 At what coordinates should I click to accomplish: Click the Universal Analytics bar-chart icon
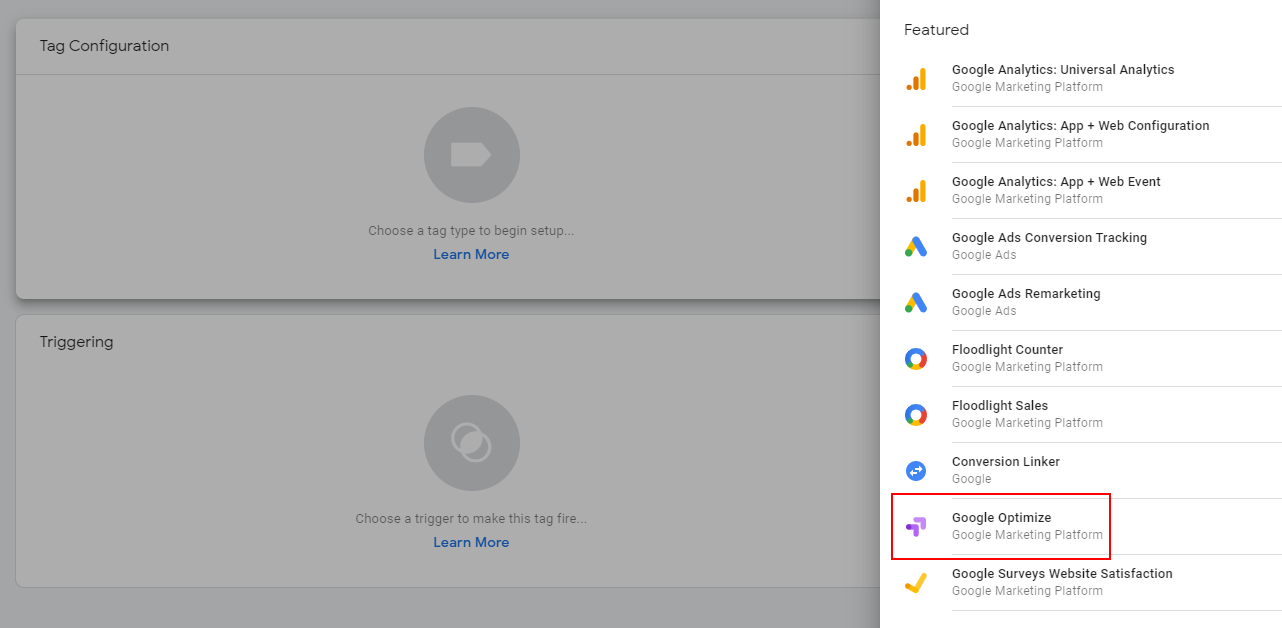coord(916,79)
